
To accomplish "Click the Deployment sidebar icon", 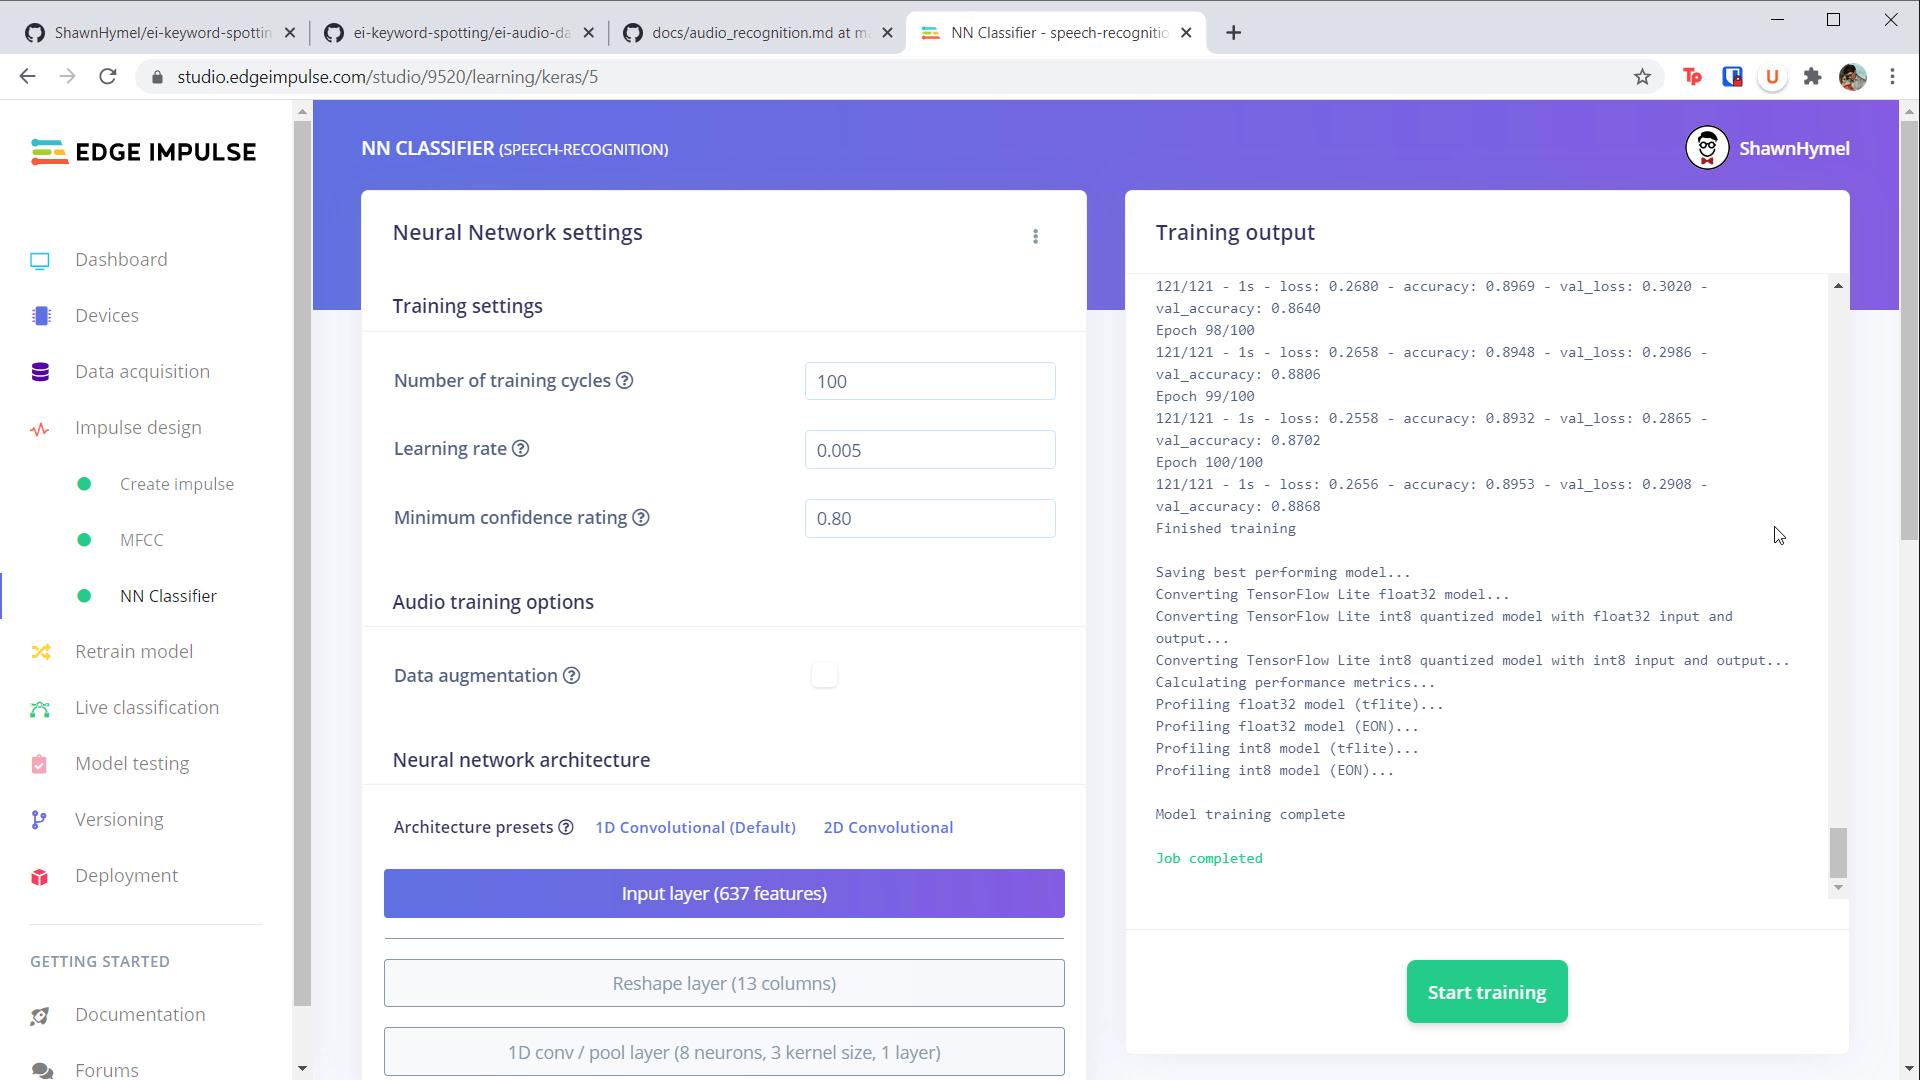I will tap(38, 876).
